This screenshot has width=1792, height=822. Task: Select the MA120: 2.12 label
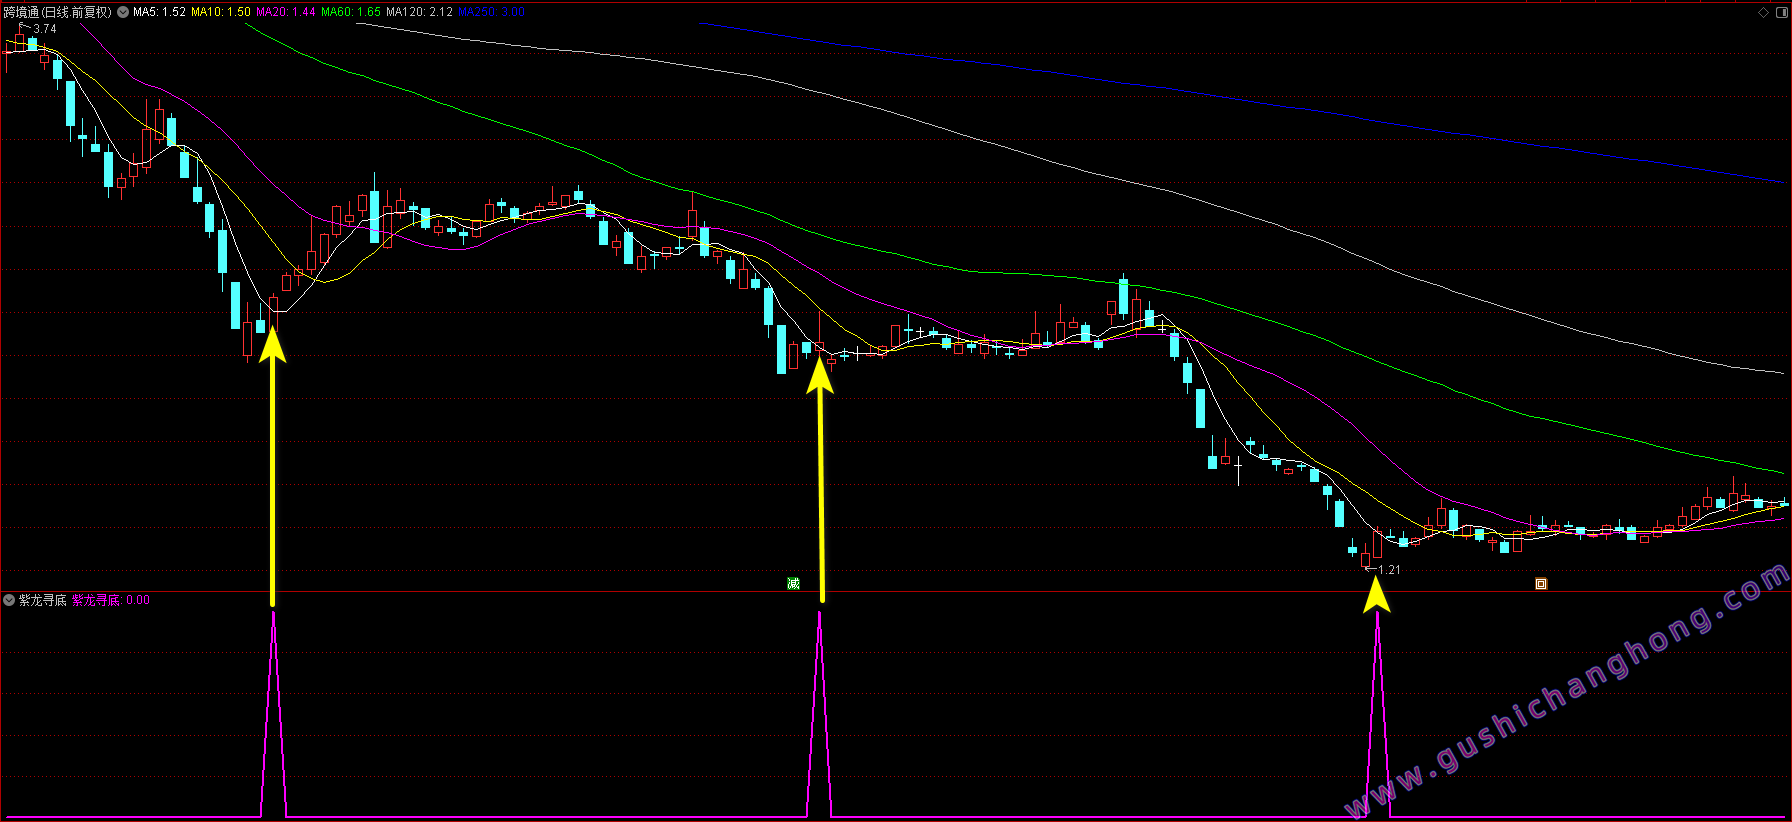[420, 12]
